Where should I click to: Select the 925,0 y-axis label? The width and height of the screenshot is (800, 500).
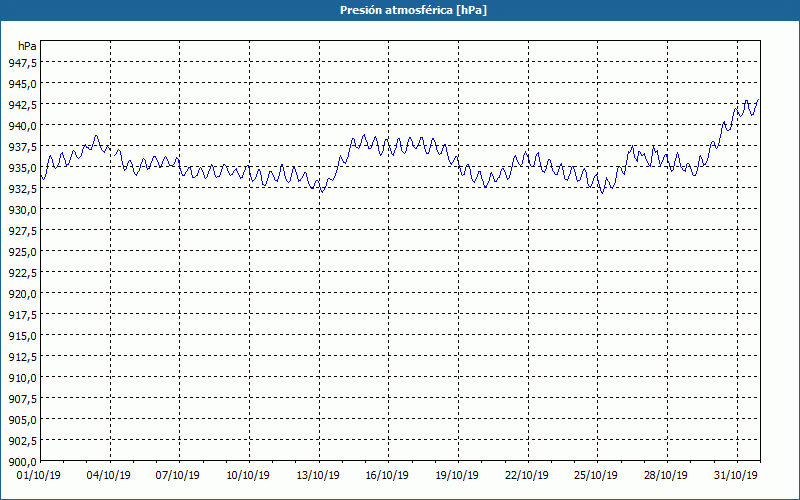(x=22, y=252)
